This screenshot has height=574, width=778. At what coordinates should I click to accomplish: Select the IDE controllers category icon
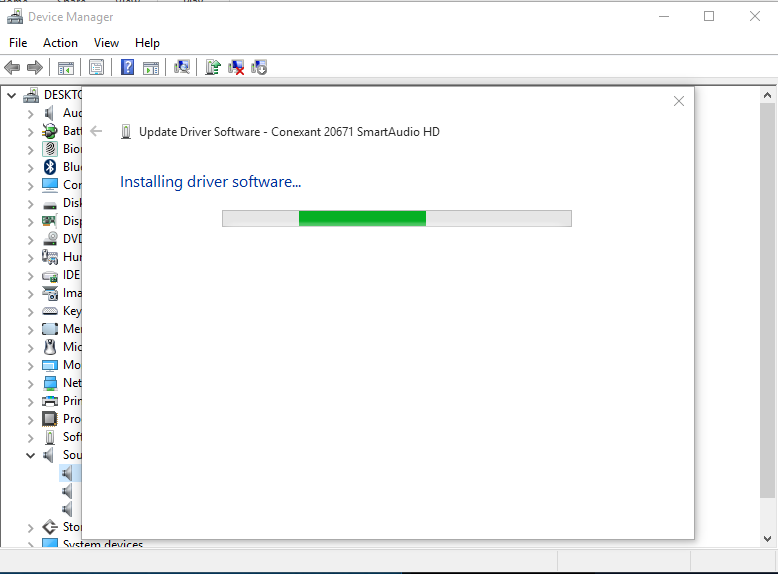(x=50, y=276)
